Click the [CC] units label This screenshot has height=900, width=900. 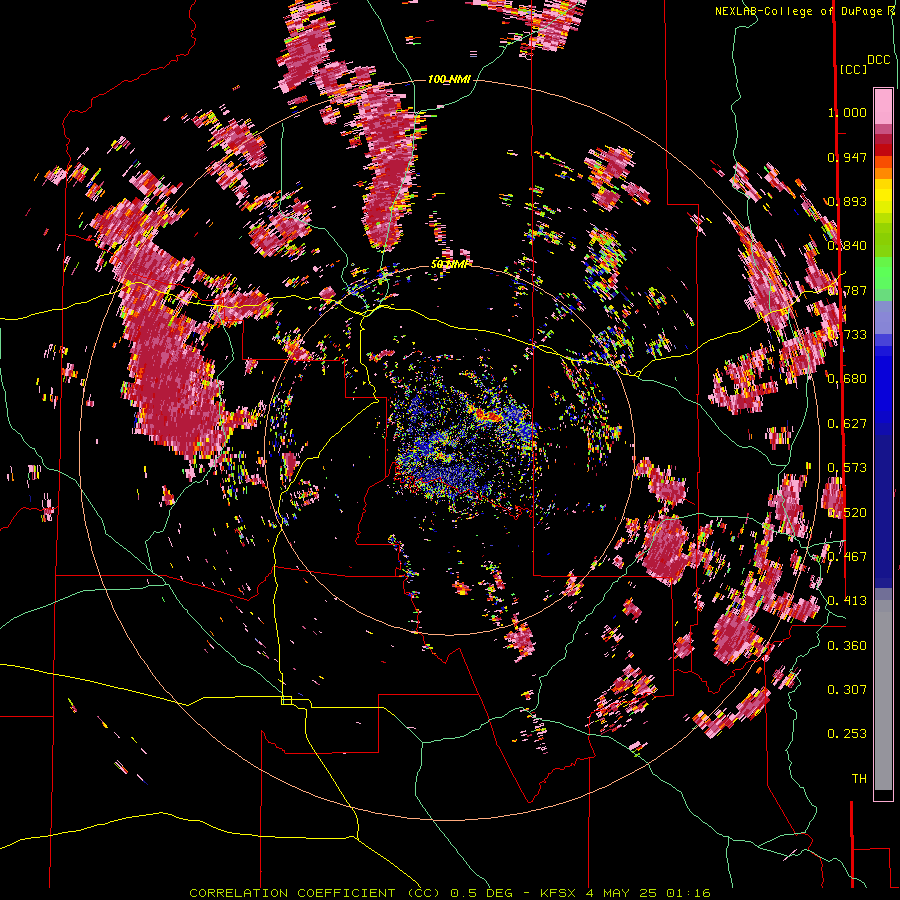[x=853, y=69]
